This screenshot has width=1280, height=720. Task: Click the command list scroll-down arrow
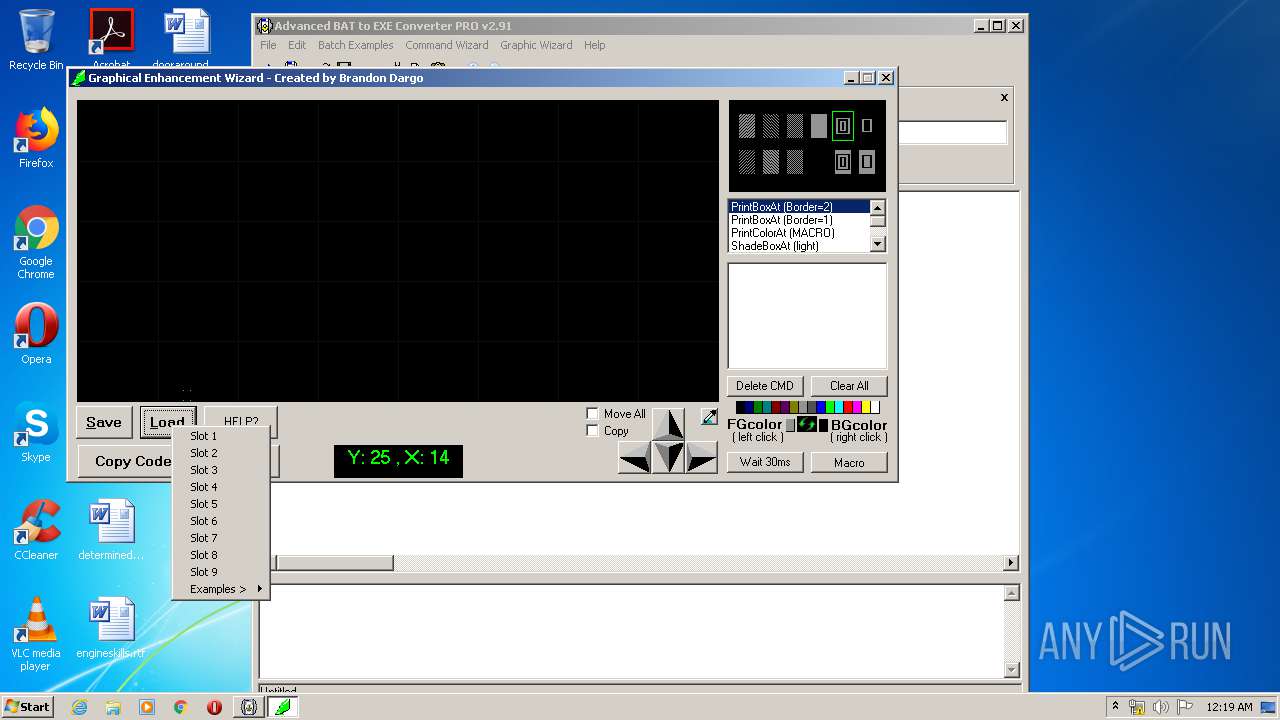tap(877, 244)
